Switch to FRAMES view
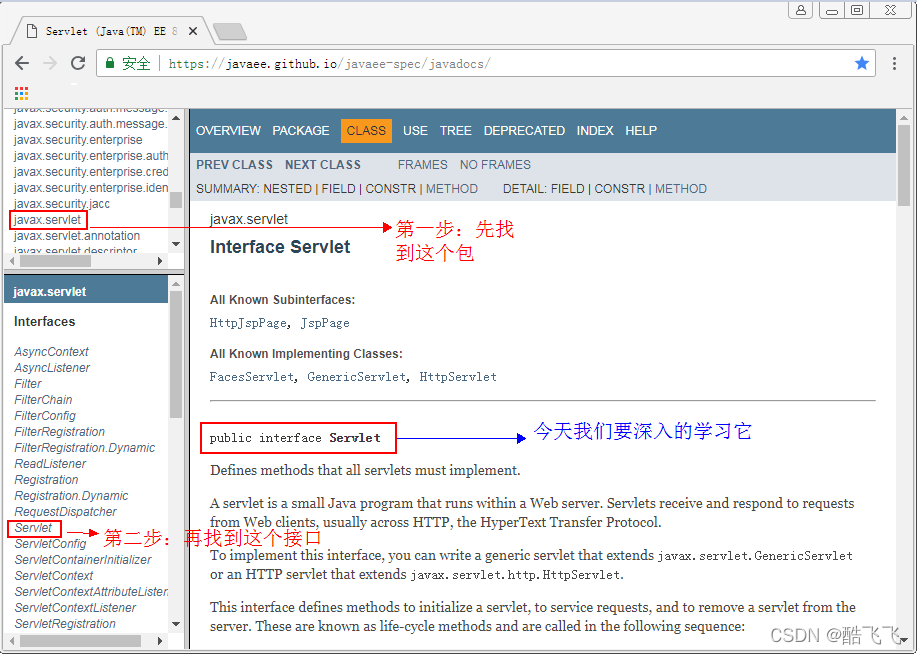The width and height of the screenshot is (917, 654). pos(422,165)
